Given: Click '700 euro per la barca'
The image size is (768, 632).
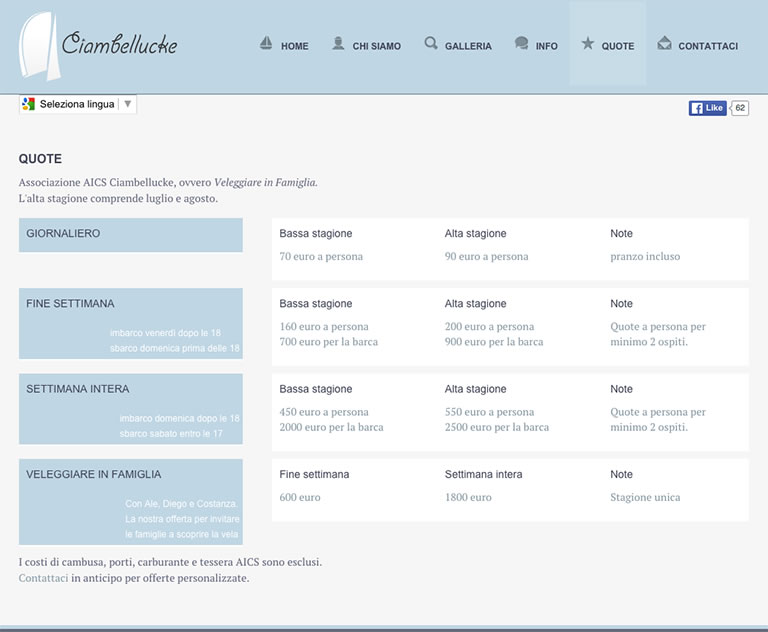Looking at the screenshot, I should 329,341.
